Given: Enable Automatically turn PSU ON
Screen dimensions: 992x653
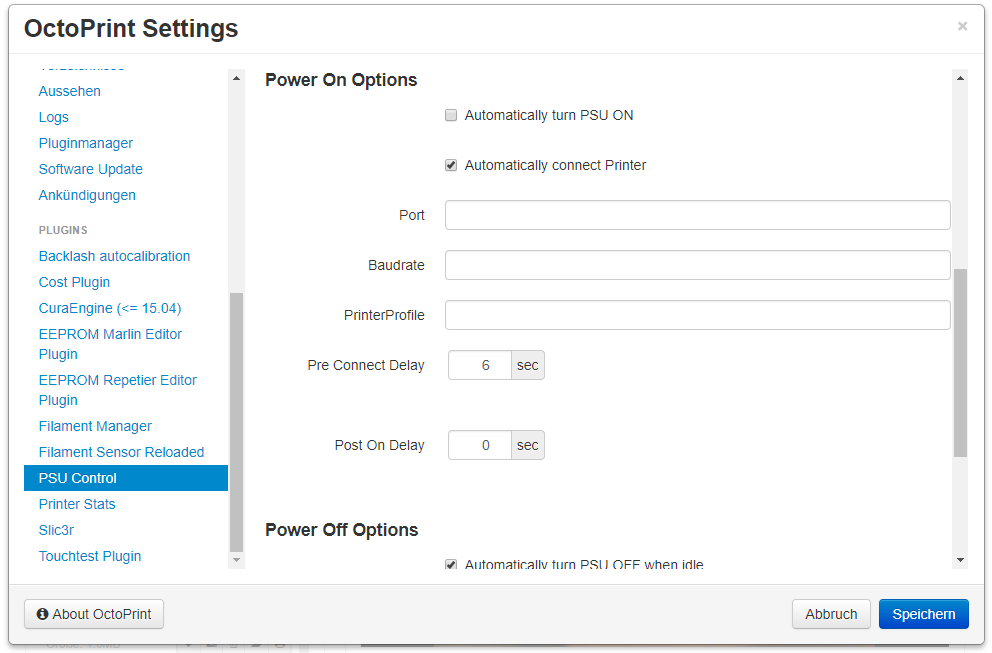Looking at the screenshot, I should (x=451, y=115).
